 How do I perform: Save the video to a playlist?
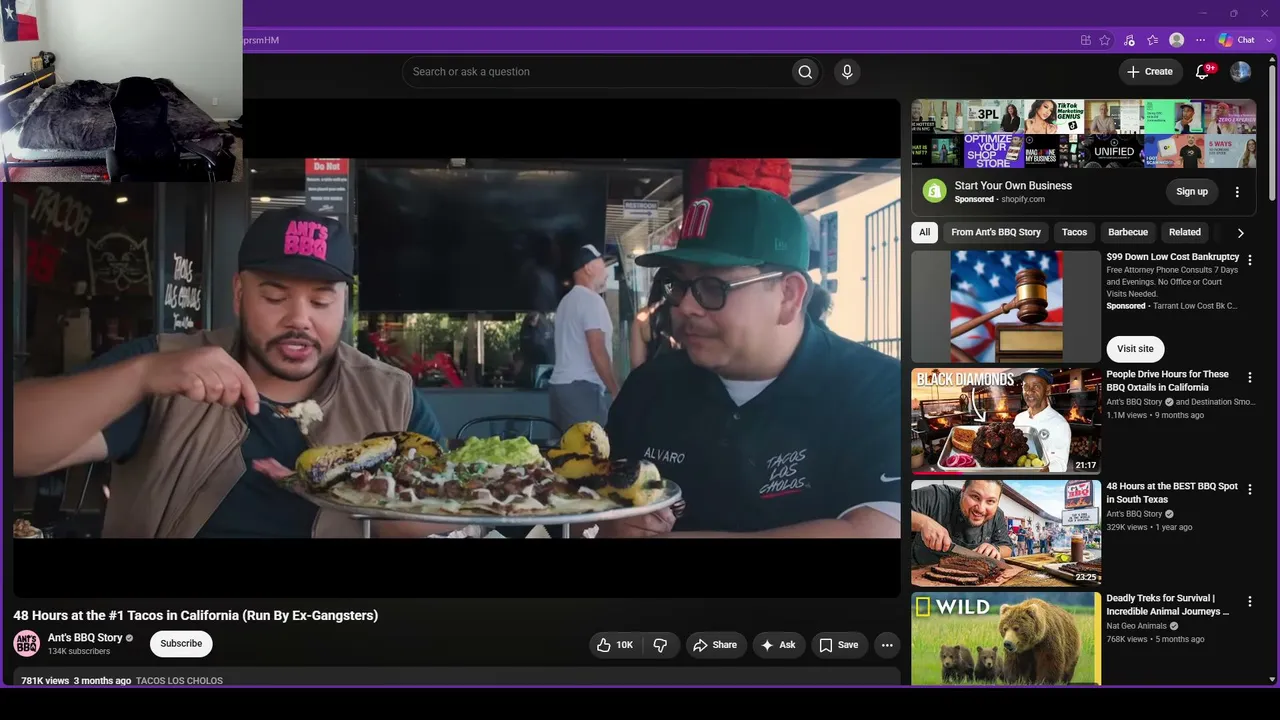839,645
